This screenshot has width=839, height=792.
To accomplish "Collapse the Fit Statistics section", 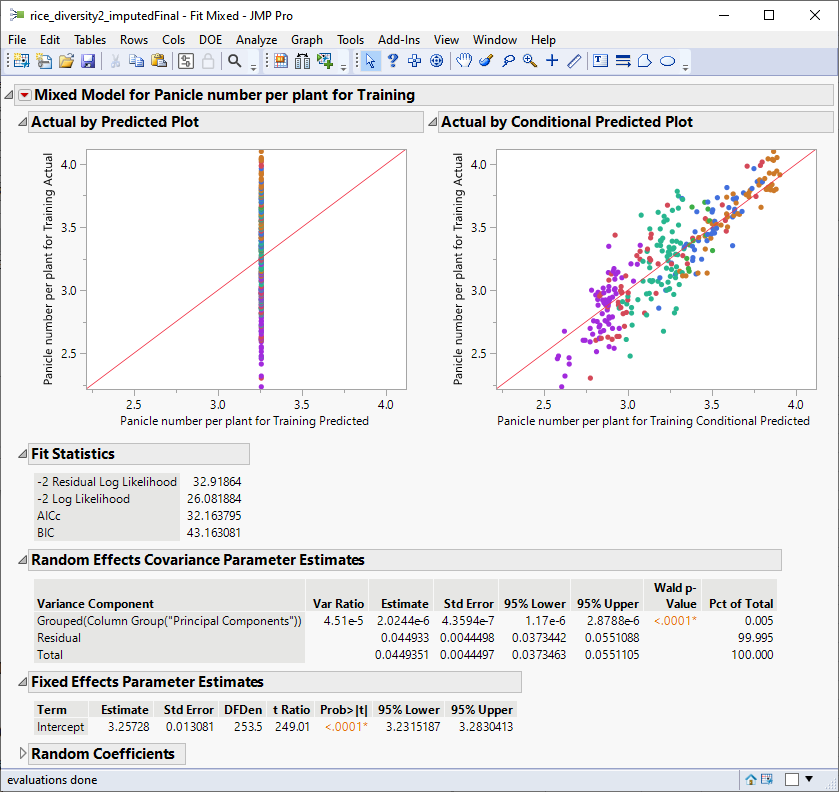I will [x=23, y=454].
